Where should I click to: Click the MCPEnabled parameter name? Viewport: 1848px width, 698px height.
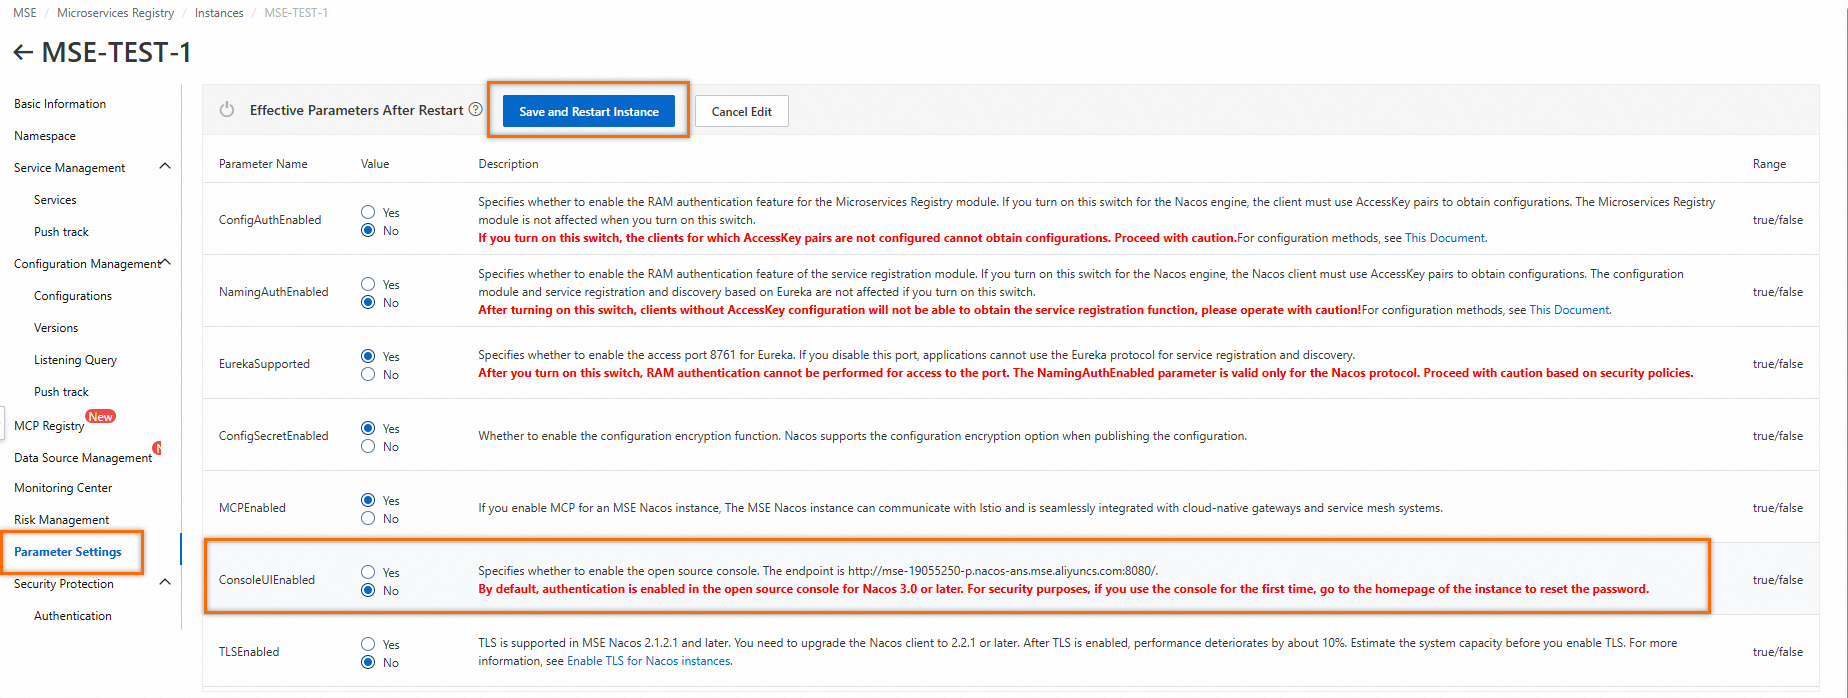pos(252,508)
